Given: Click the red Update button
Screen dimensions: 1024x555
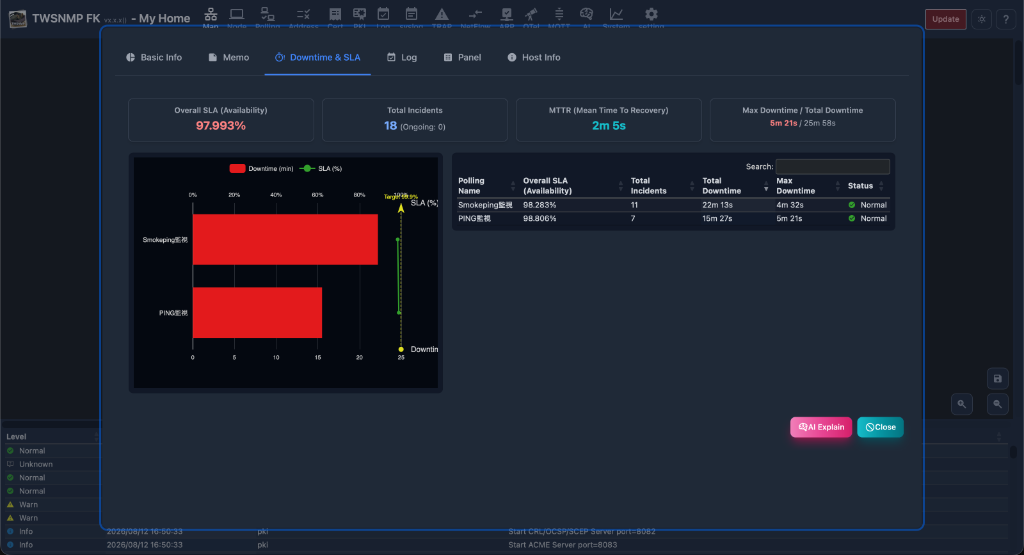Looking at the screenshot, I should (x=945, y=19).
